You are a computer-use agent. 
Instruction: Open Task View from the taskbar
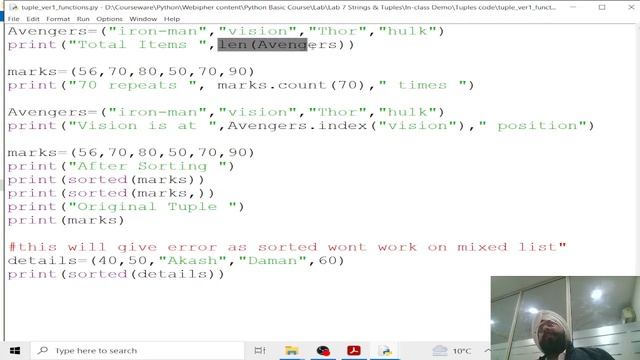pyautogui.click(x=260, y=351)
